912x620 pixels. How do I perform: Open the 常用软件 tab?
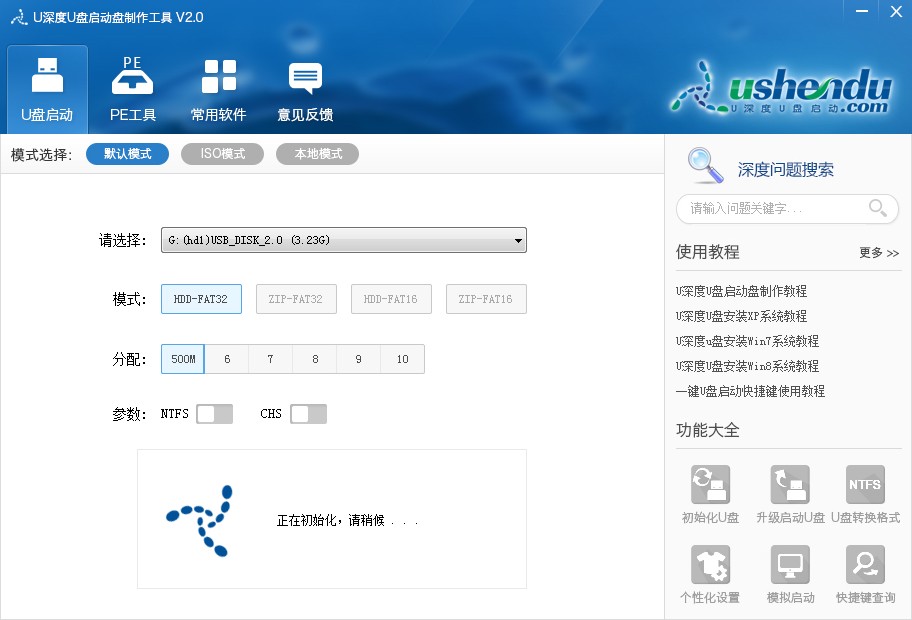[x=219, y=90]
